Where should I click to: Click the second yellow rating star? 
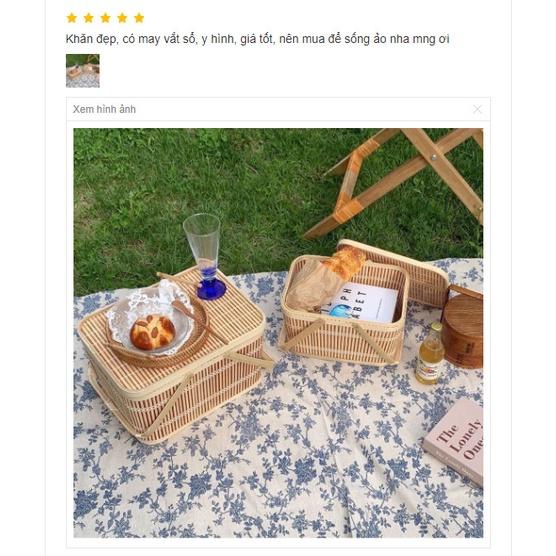coord(89,18)
